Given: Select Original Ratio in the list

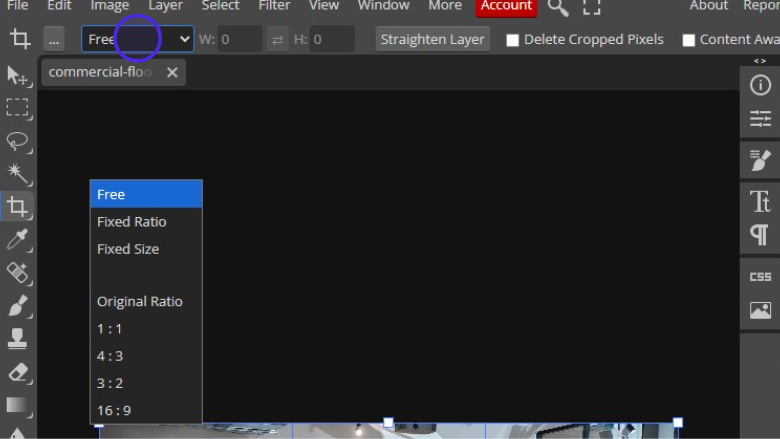Looking at the screenshot, I should (140, 302).
